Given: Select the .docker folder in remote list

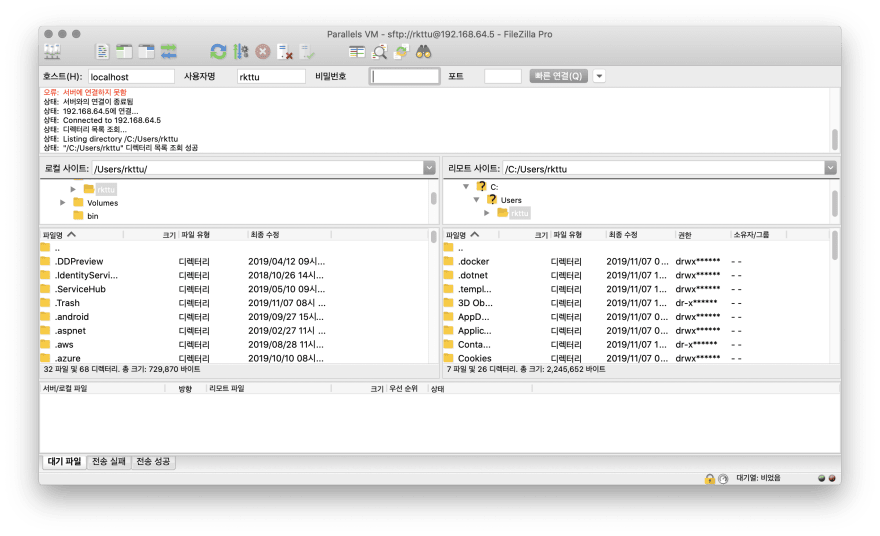Looking at the screenshot, I should 473,262.
